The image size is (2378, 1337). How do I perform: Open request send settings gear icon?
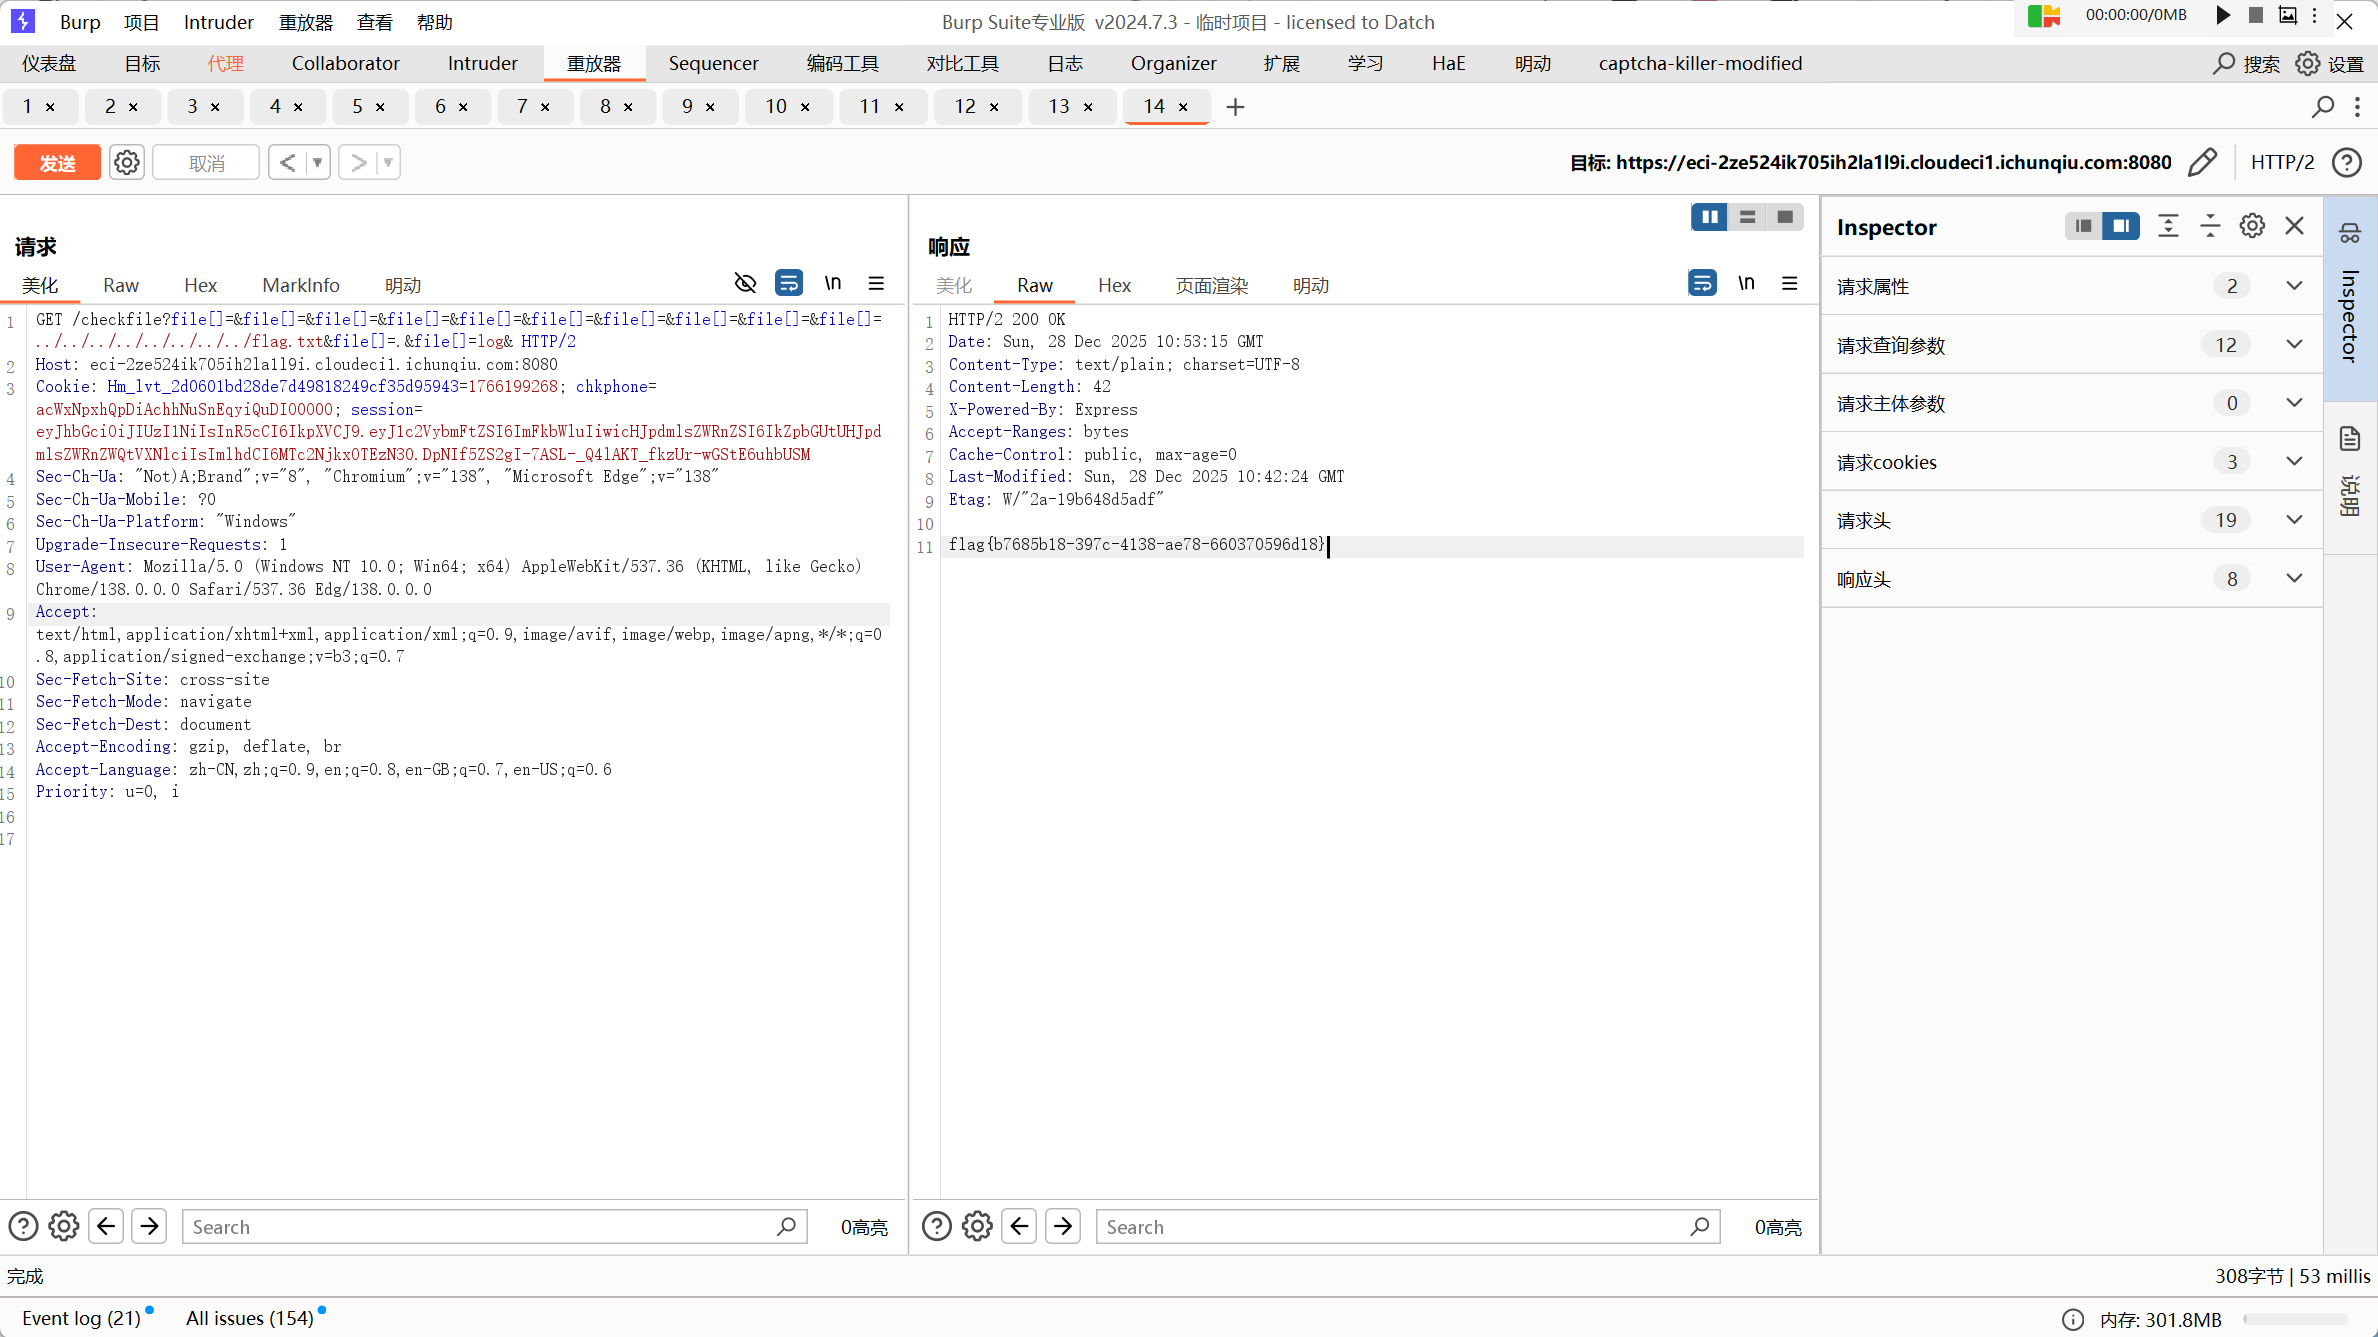(x=126, y=162)
